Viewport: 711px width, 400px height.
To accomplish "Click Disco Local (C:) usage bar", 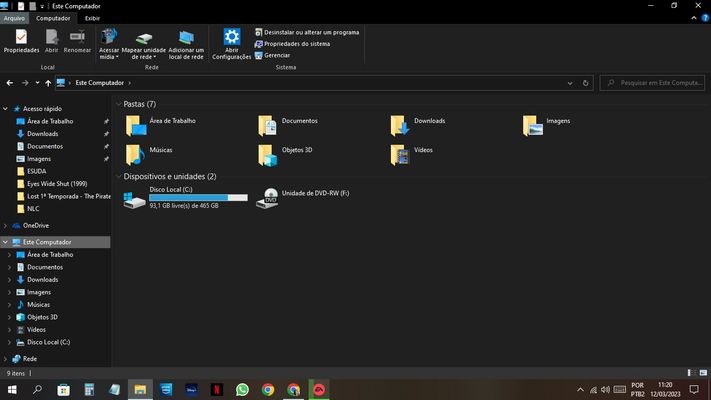I will 199,198.
